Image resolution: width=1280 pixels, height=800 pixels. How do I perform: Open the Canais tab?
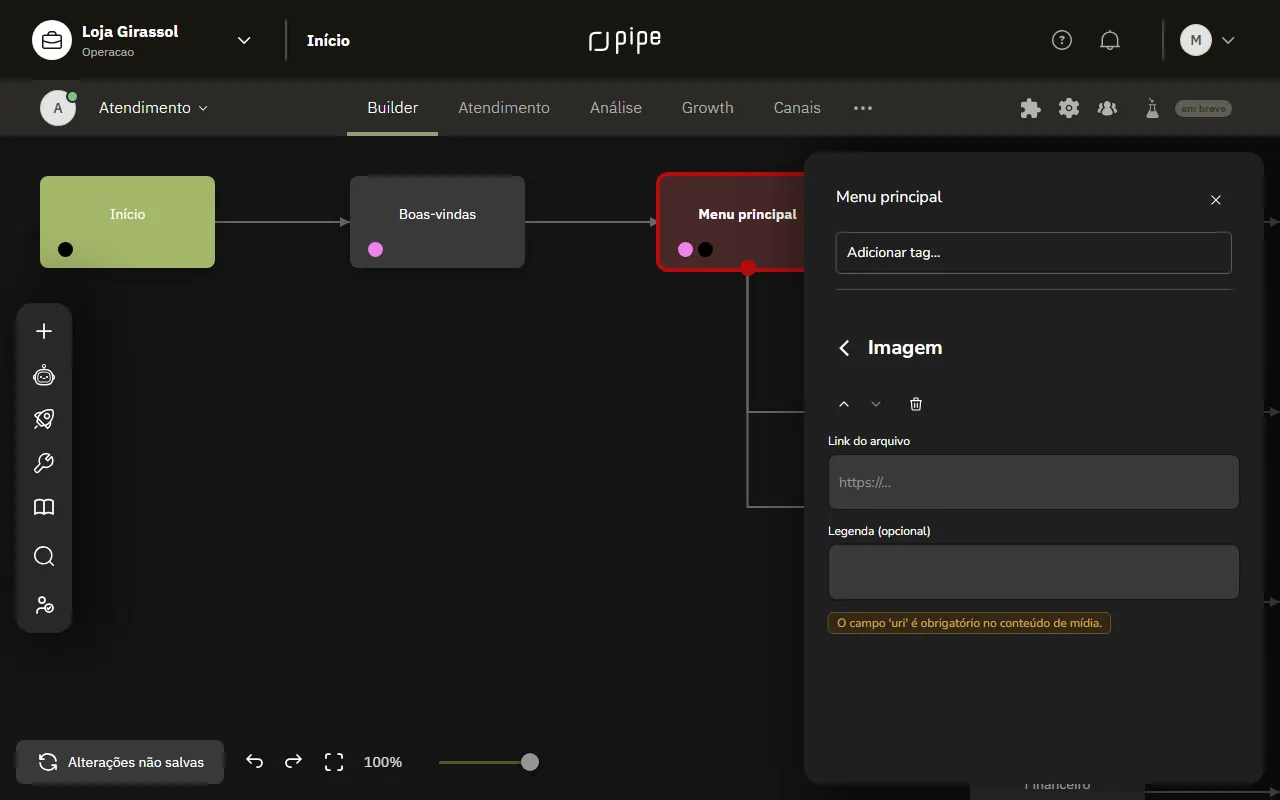[797, 108]
